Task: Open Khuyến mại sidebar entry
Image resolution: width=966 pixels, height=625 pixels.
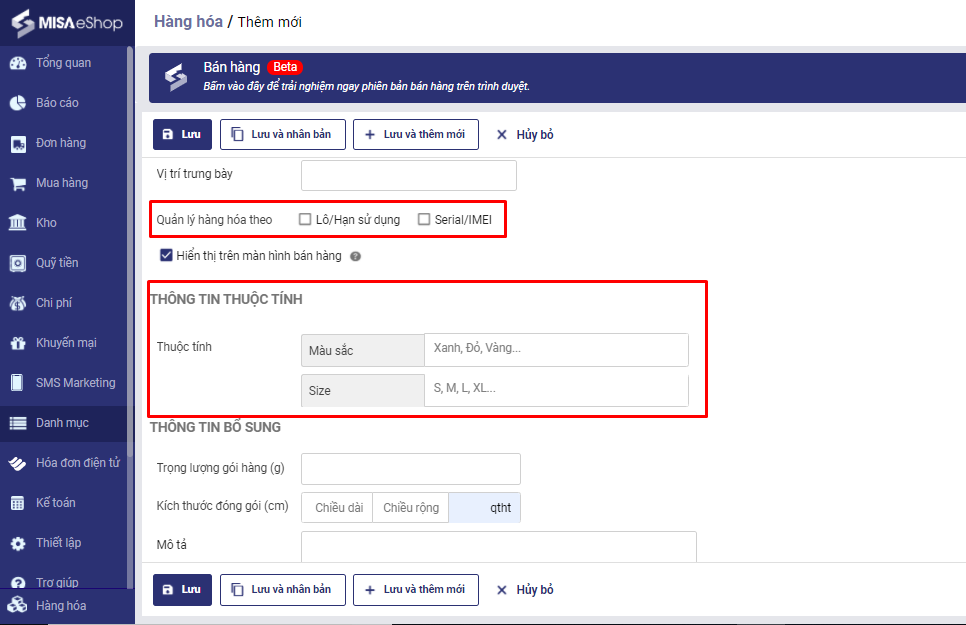Action: pos(67,343)
